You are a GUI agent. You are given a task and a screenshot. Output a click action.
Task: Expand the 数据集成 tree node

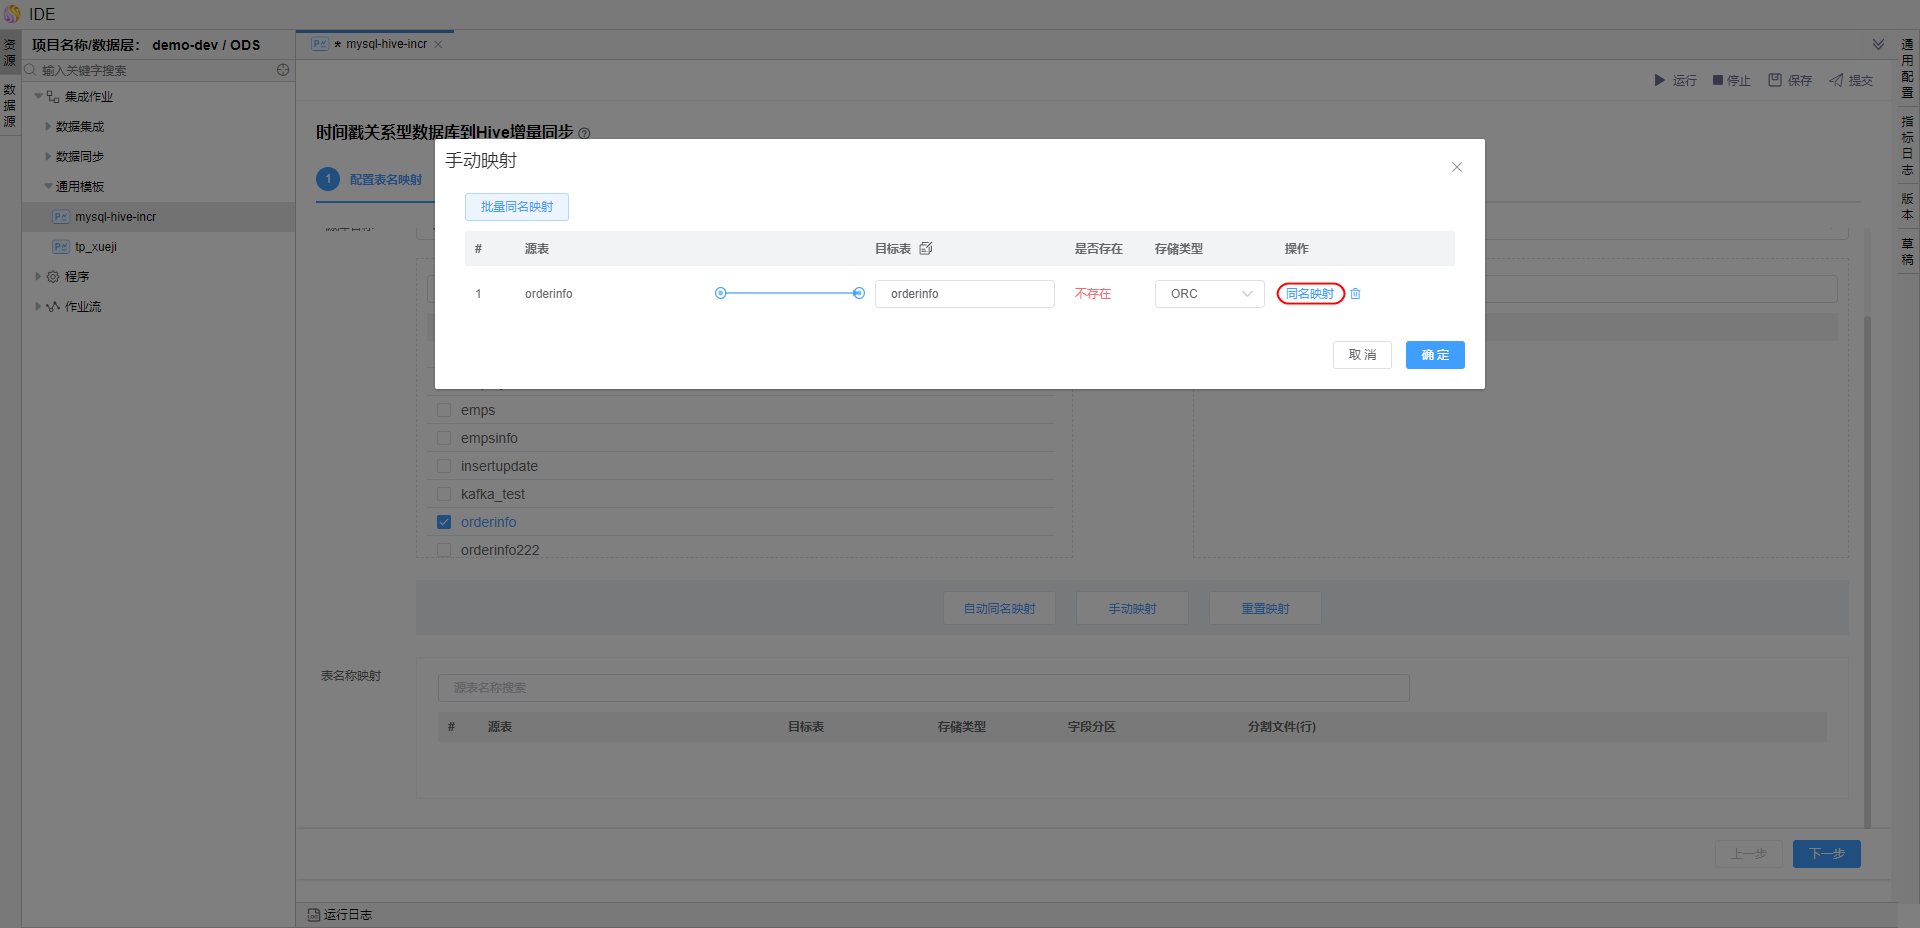(48, 127)
